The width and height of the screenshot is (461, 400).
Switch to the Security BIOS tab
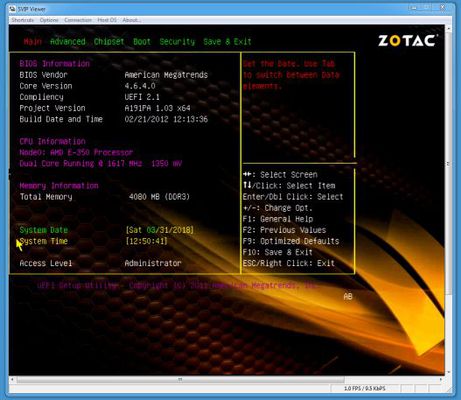coord(177,42)
